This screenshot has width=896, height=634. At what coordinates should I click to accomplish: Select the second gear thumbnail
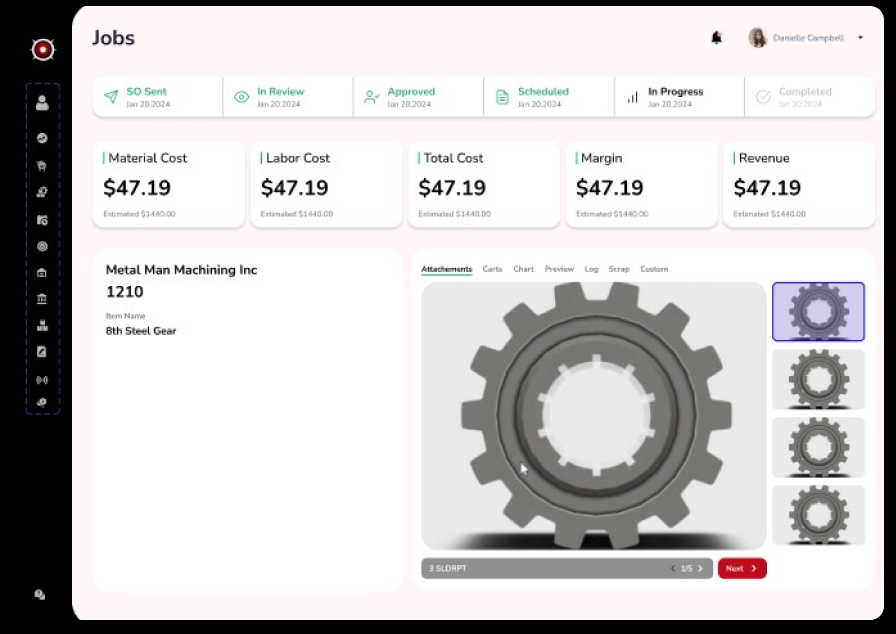click(x=818, y=381)
